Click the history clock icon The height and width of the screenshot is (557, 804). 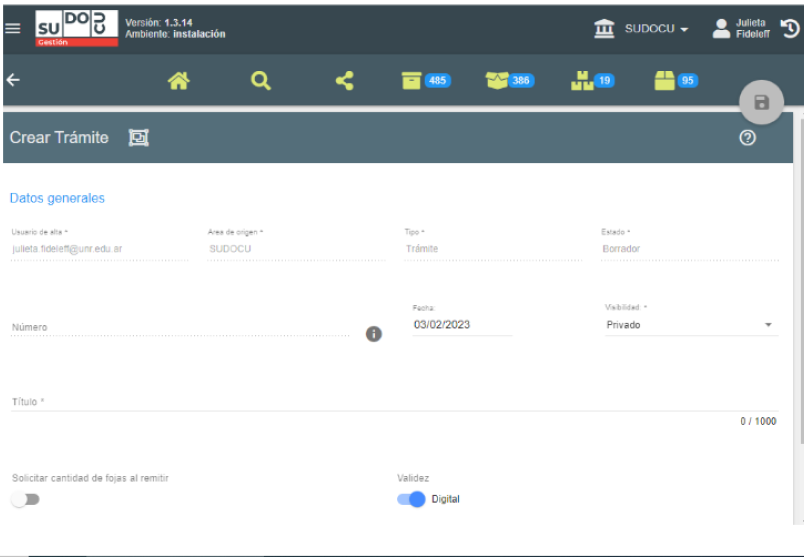click(x=790, y=29)
